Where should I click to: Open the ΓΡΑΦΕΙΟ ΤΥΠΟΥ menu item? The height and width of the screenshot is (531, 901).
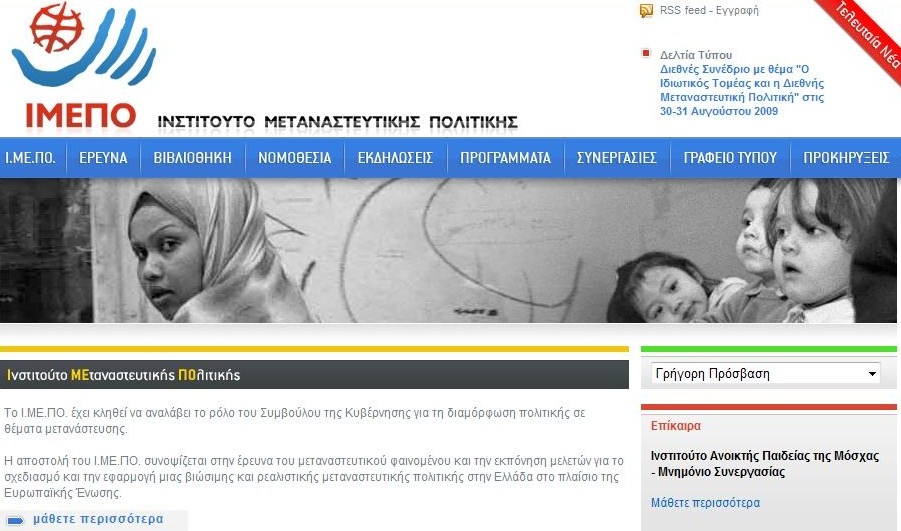click(x=730, y=157)
